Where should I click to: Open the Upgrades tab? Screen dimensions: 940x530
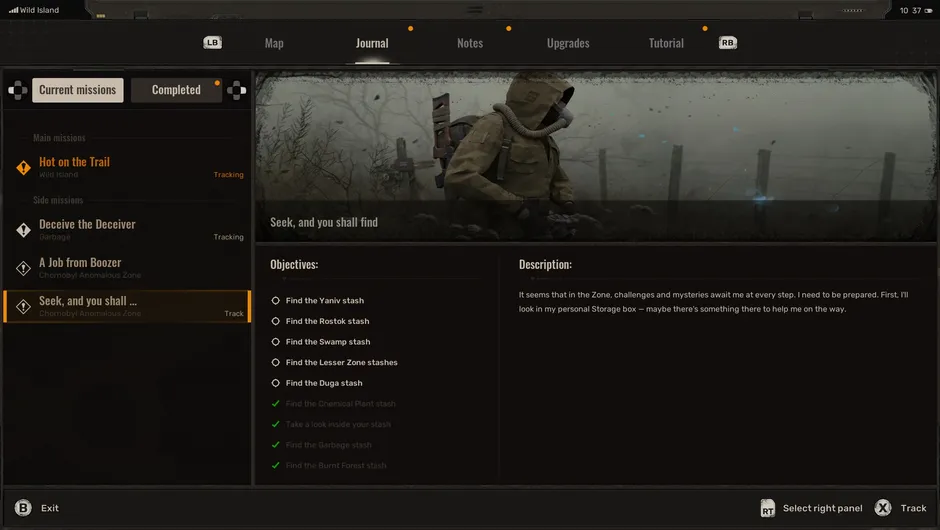pyautogui.click(x=568, y=43)
